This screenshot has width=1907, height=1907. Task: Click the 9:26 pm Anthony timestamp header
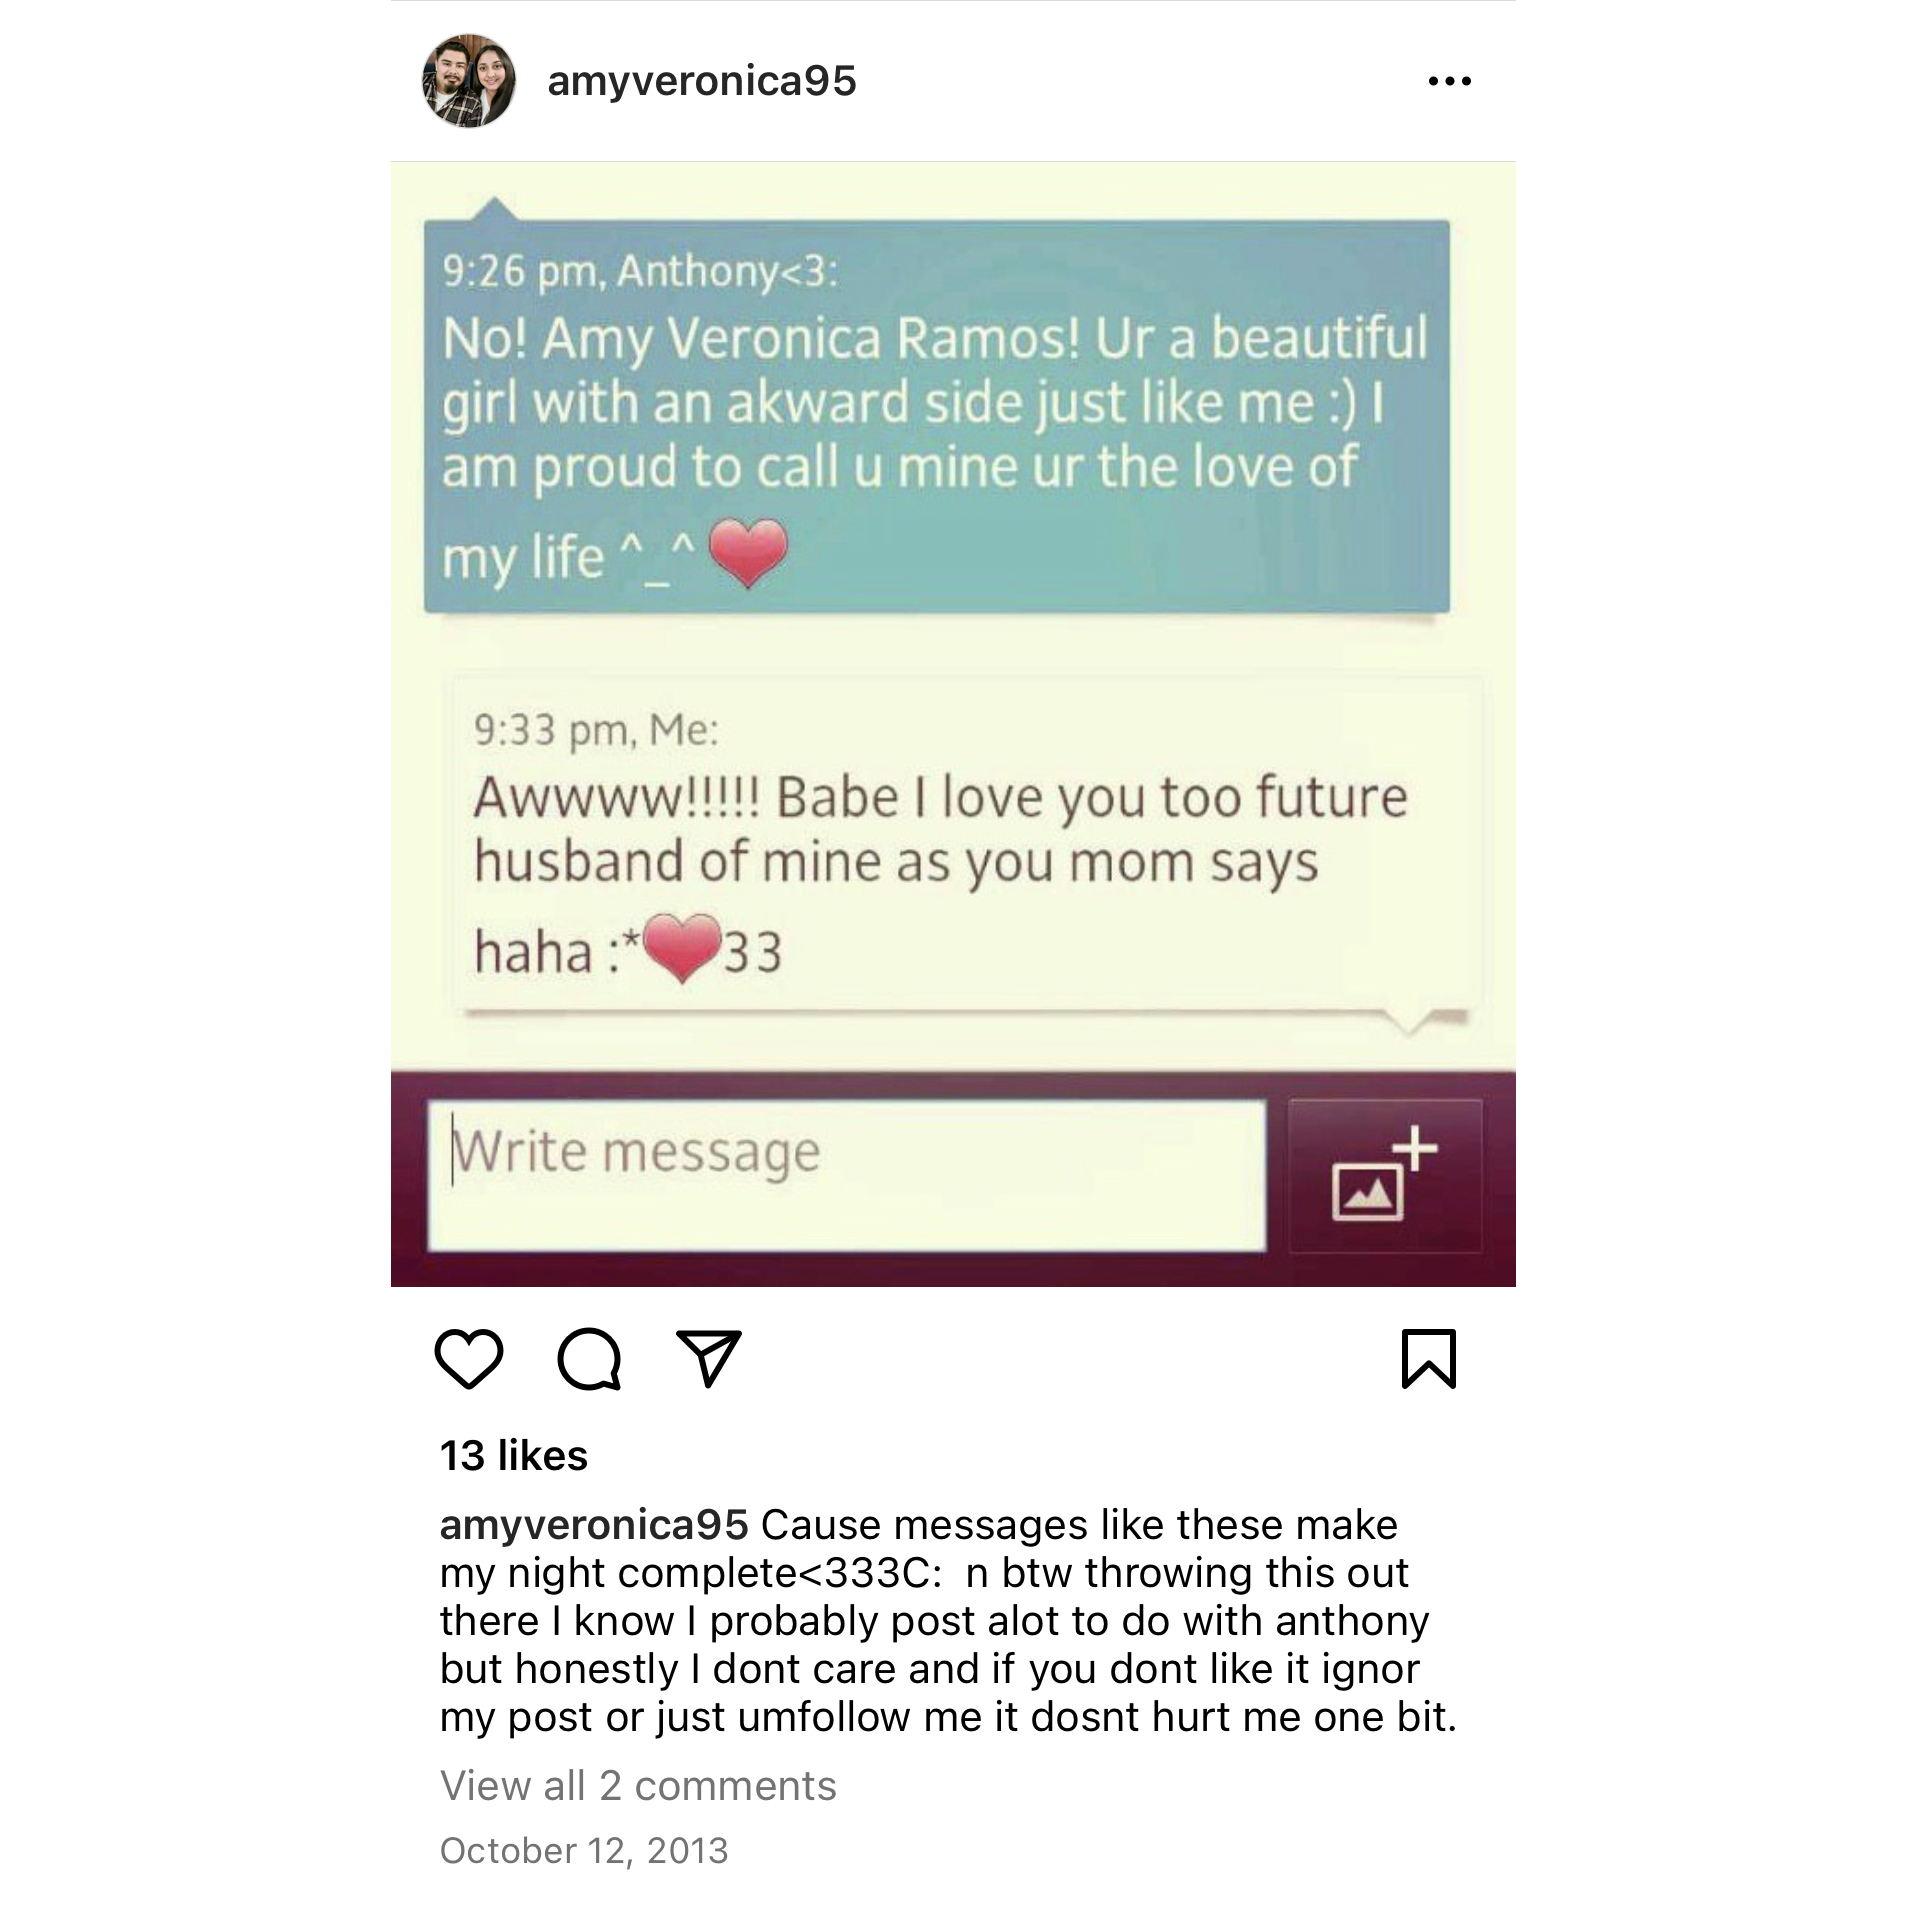pos(640,271)
